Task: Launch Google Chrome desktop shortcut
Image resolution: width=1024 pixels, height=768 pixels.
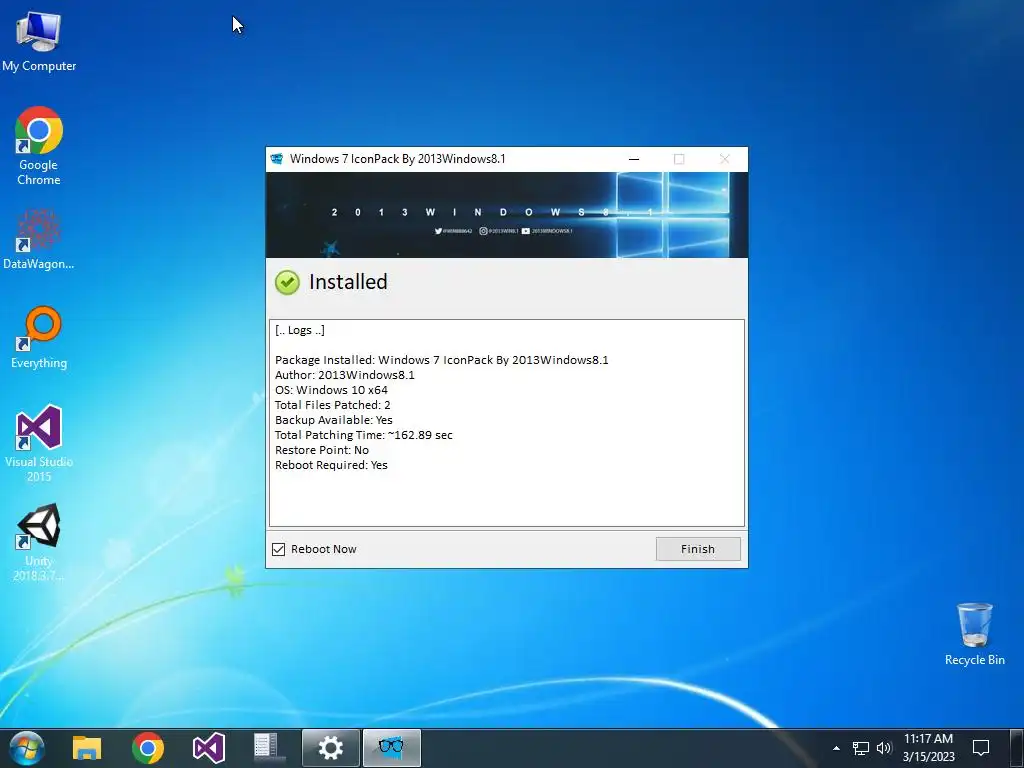Action: pos(39,146)
